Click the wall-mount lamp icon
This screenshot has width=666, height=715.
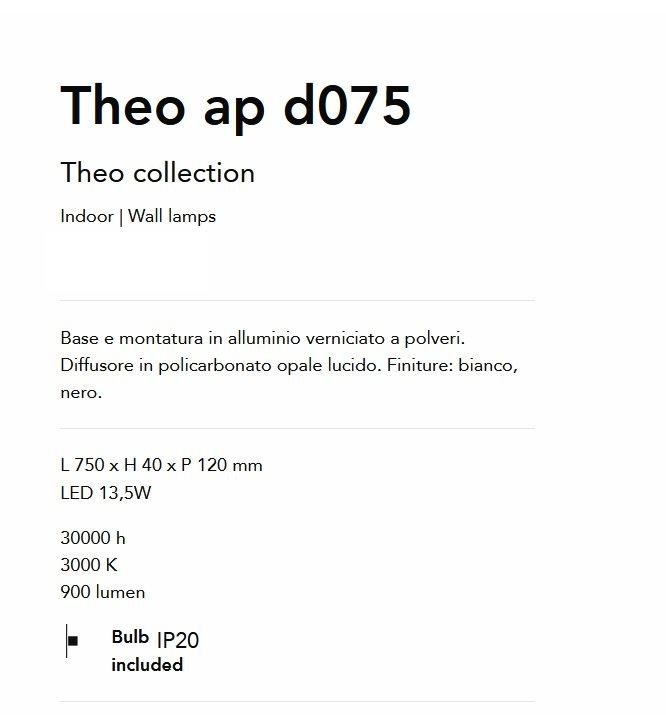tap(72, 641)
